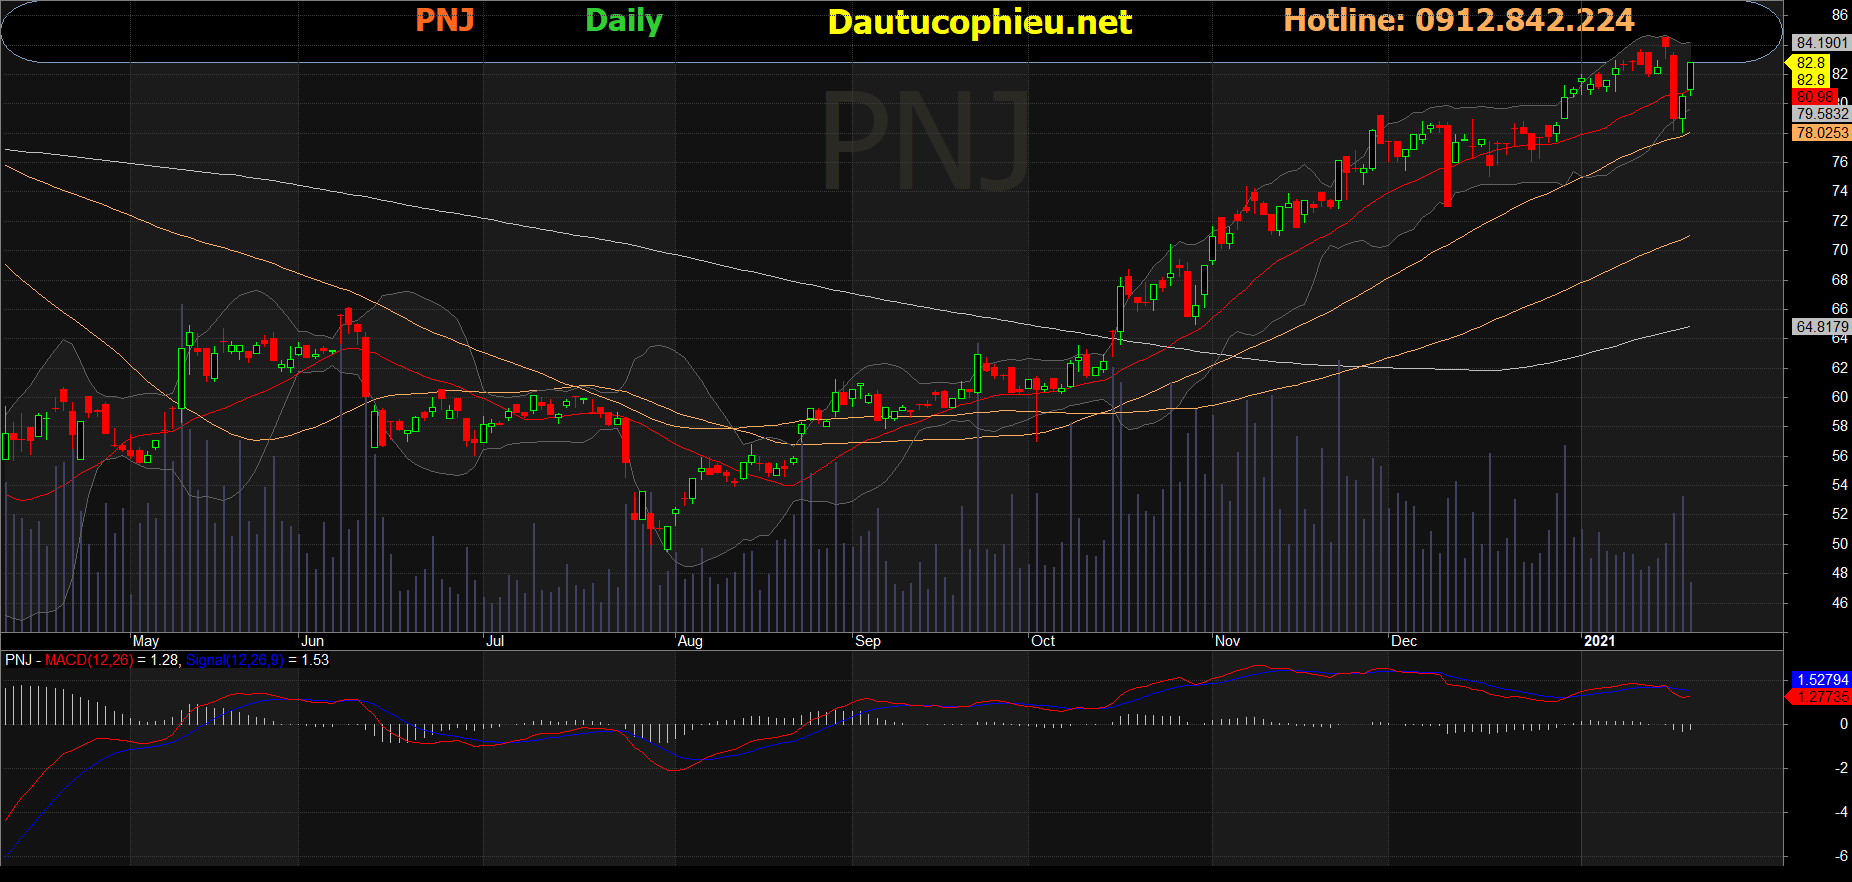The height and width of the screenshot is (882, 1852).
Task: Click the Hotline phone number text
Action: click(1458, 20)
